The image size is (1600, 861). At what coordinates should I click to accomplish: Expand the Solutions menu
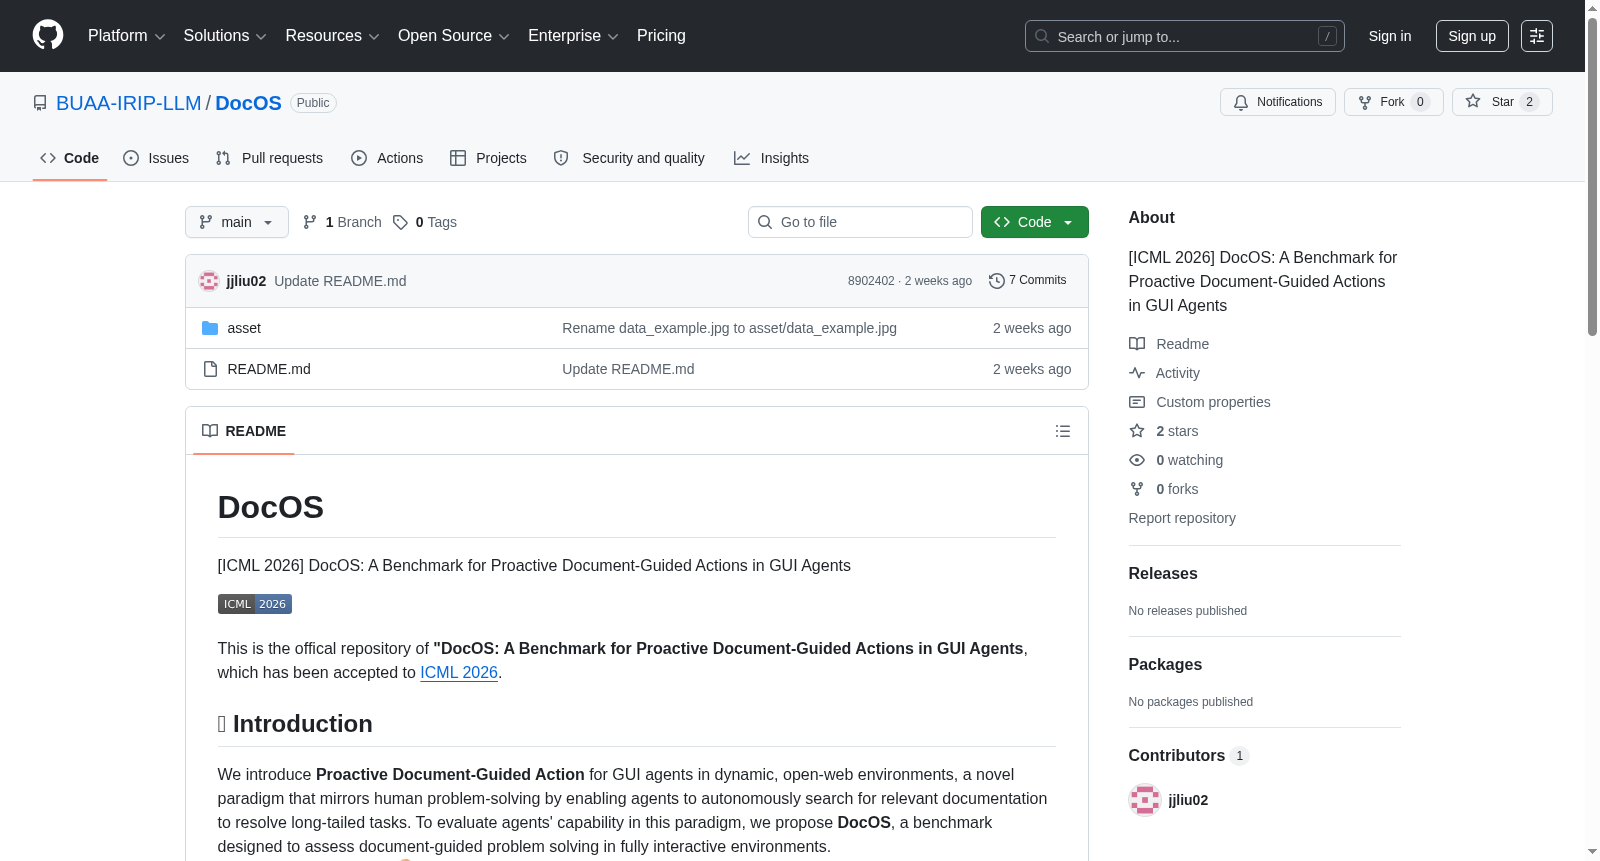point(225,36)
